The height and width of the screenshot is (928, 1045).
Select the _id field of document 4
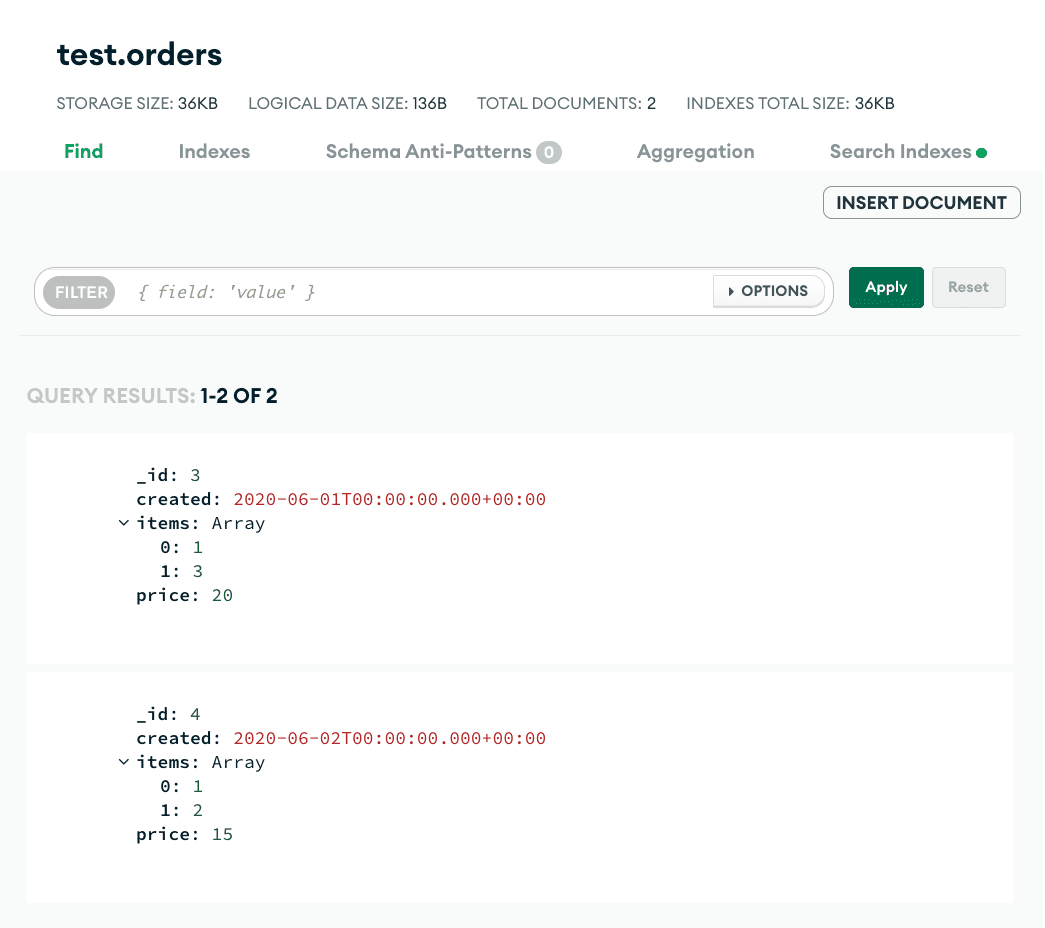157,714
